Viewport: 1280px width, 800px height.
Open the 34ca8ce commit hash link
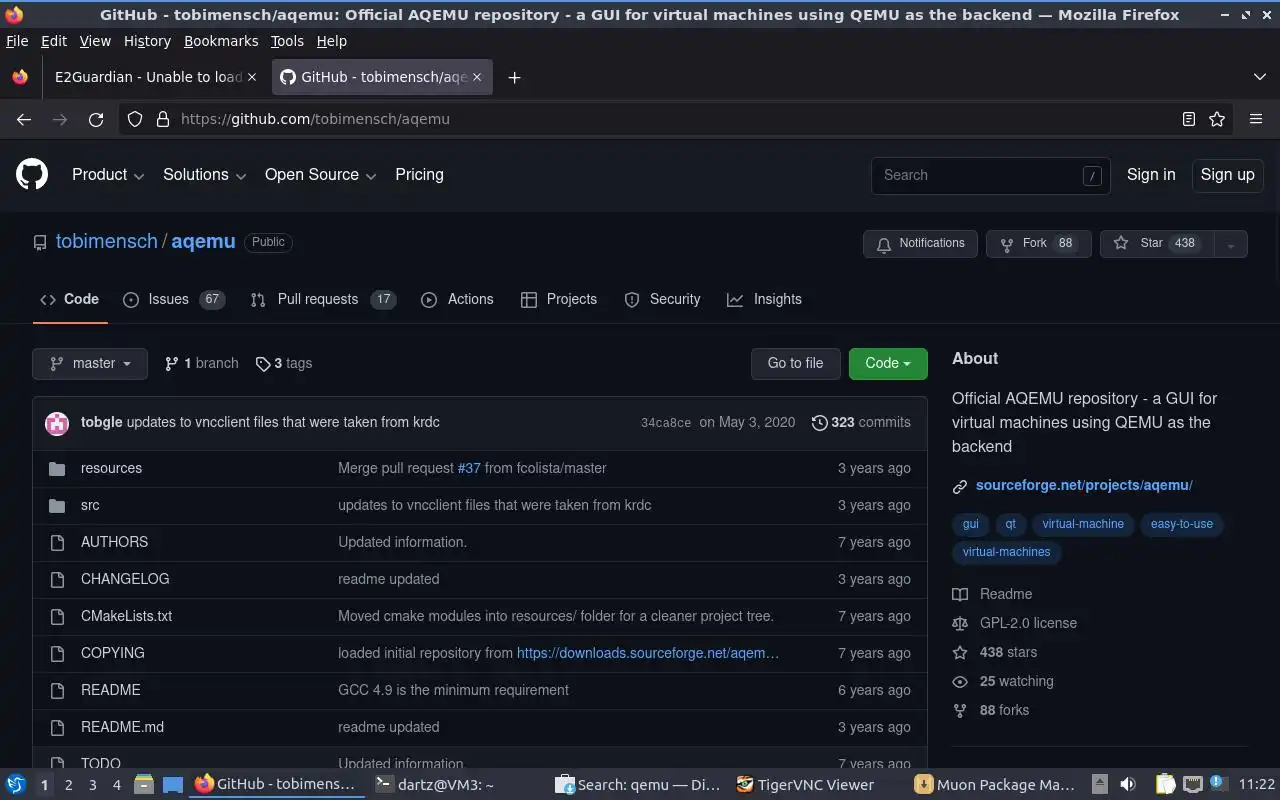click(x=666, y=423)
